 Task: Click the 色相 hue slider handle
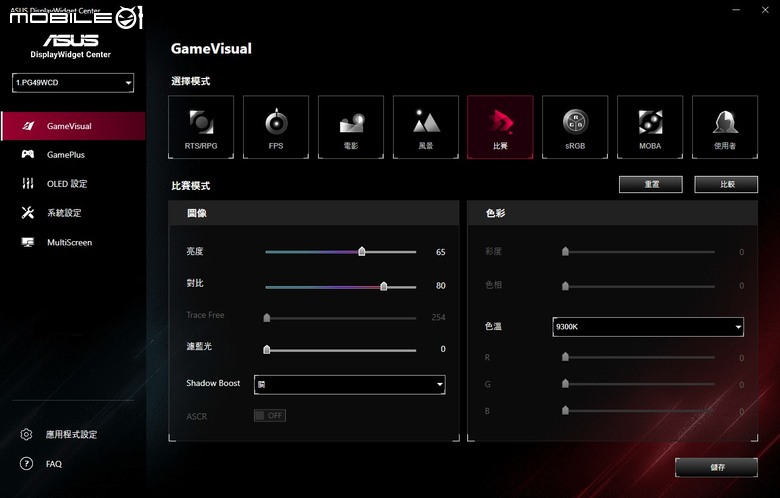(565, 286)
